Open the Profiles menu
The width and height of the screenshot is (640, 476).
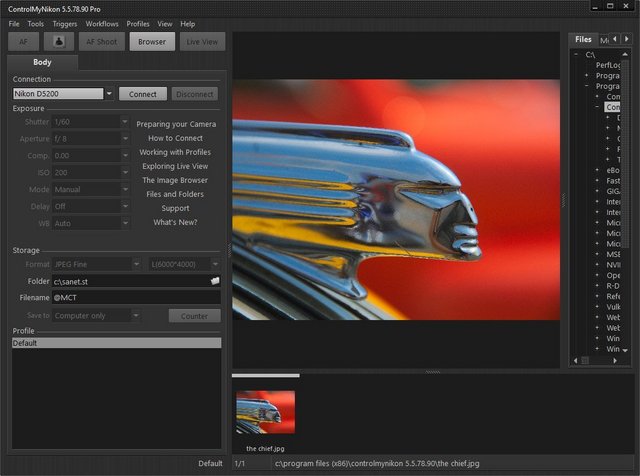[138, 24]
